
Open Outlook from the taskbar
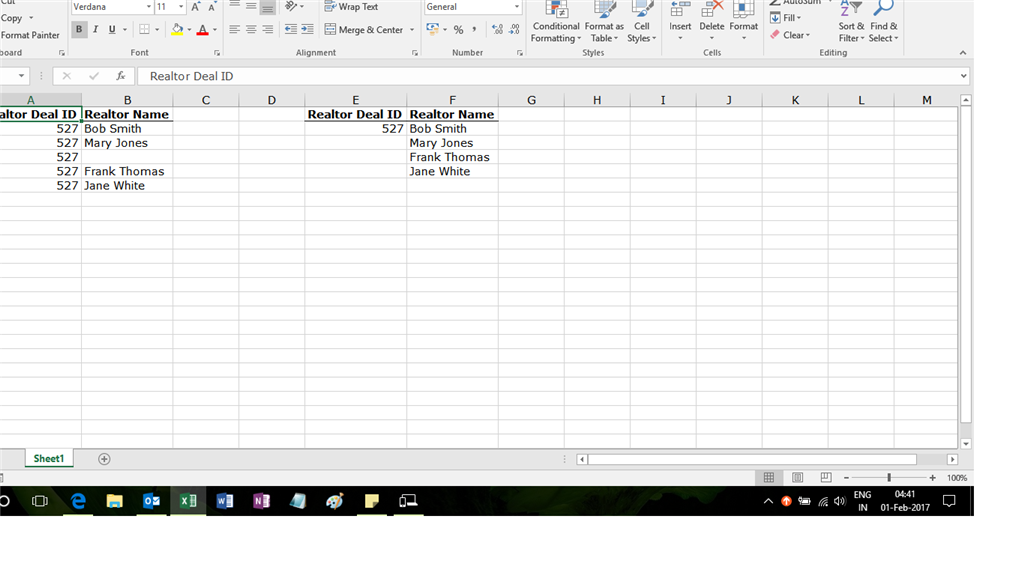pos(152,501)
